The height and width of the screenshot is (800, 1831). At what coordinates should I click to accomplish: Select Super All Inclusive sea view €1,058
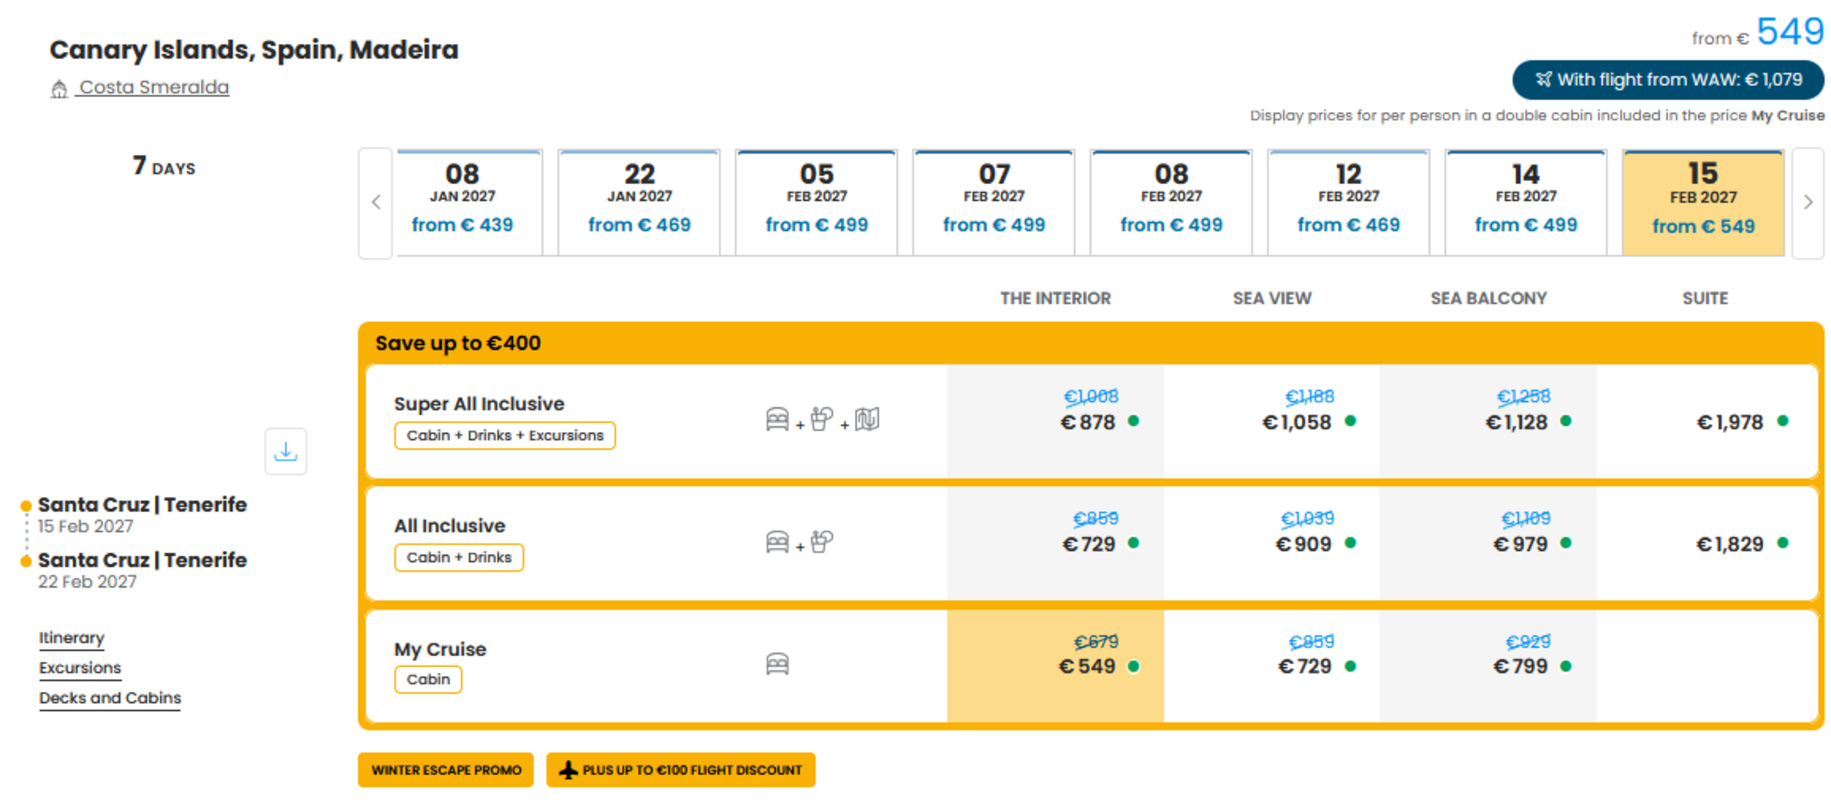coord(1272,421)
